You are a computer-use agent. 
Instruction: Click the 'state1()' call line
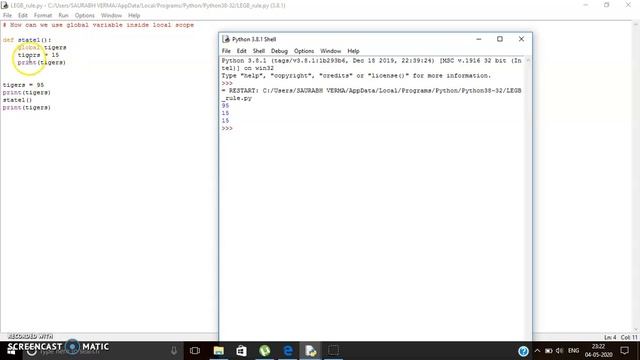pyautogui.click(x=17, y=100)
